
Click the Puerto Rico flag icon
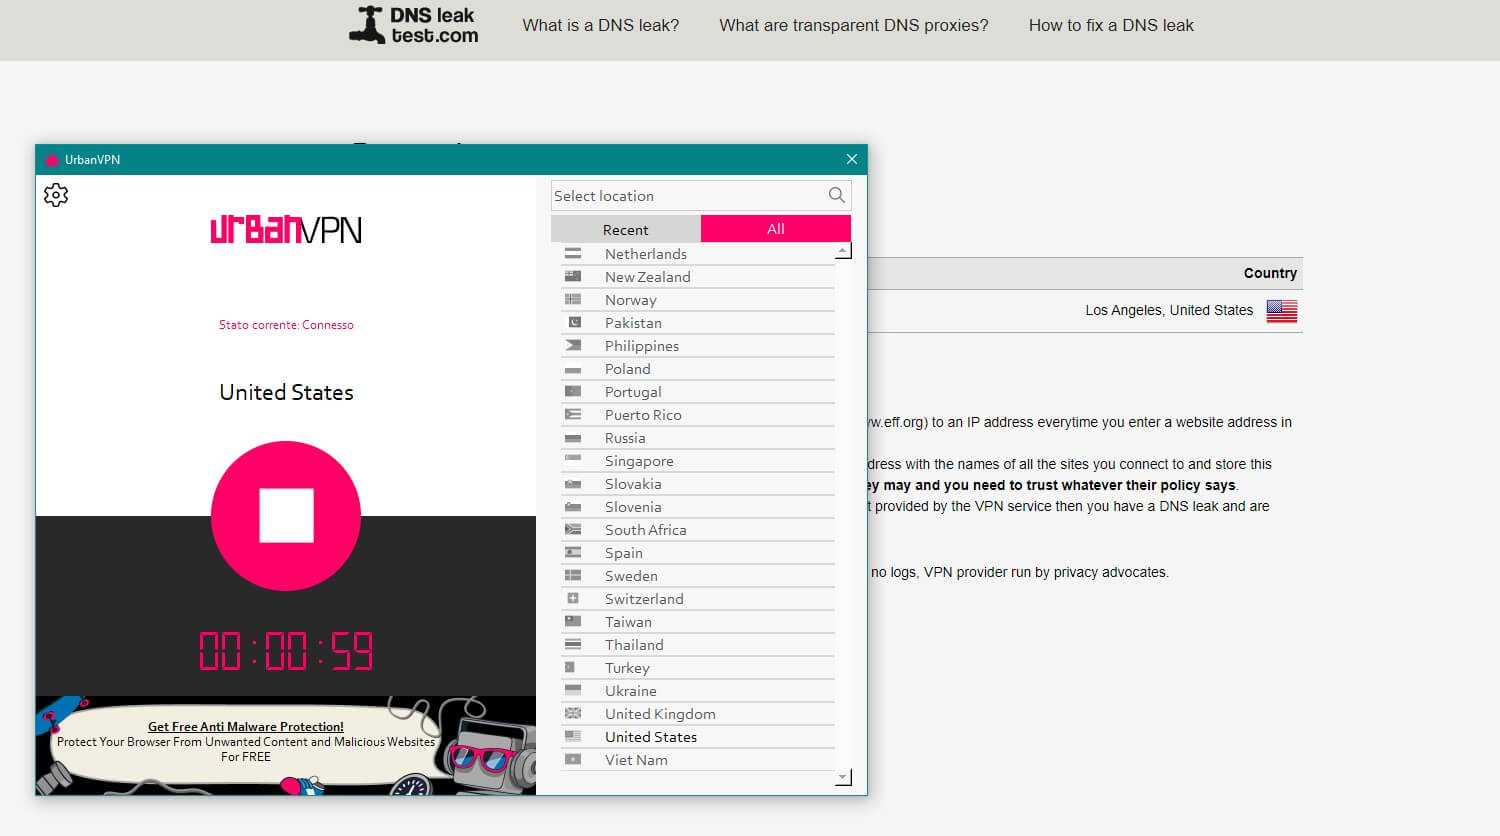(x=573, y=415)
